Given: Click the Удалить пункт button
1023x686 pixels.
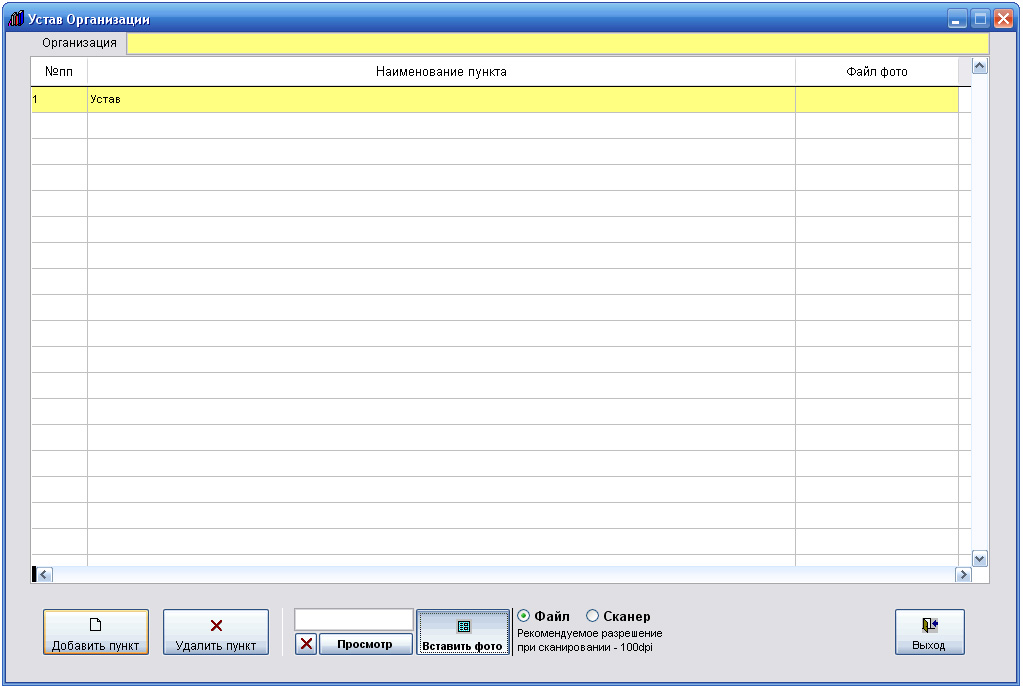Looking at the screenshot, I should [x=216, y=632].
